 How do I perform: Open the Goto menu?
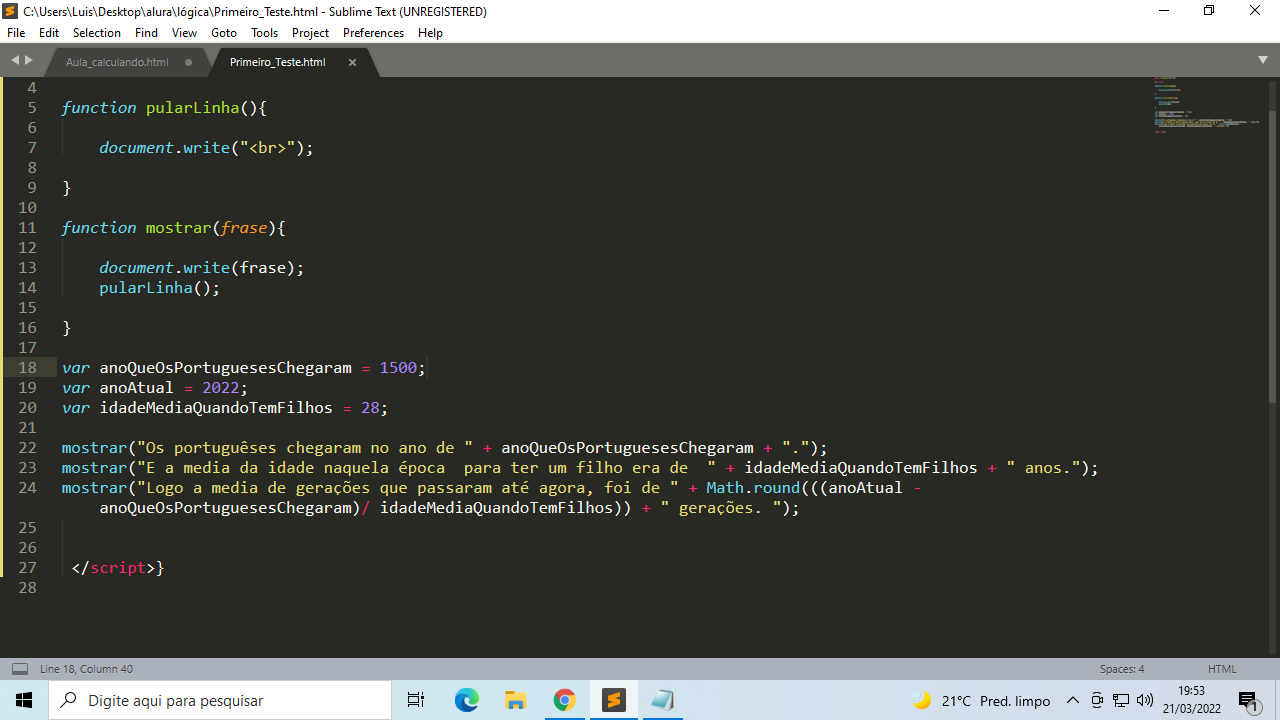point(224,32)
